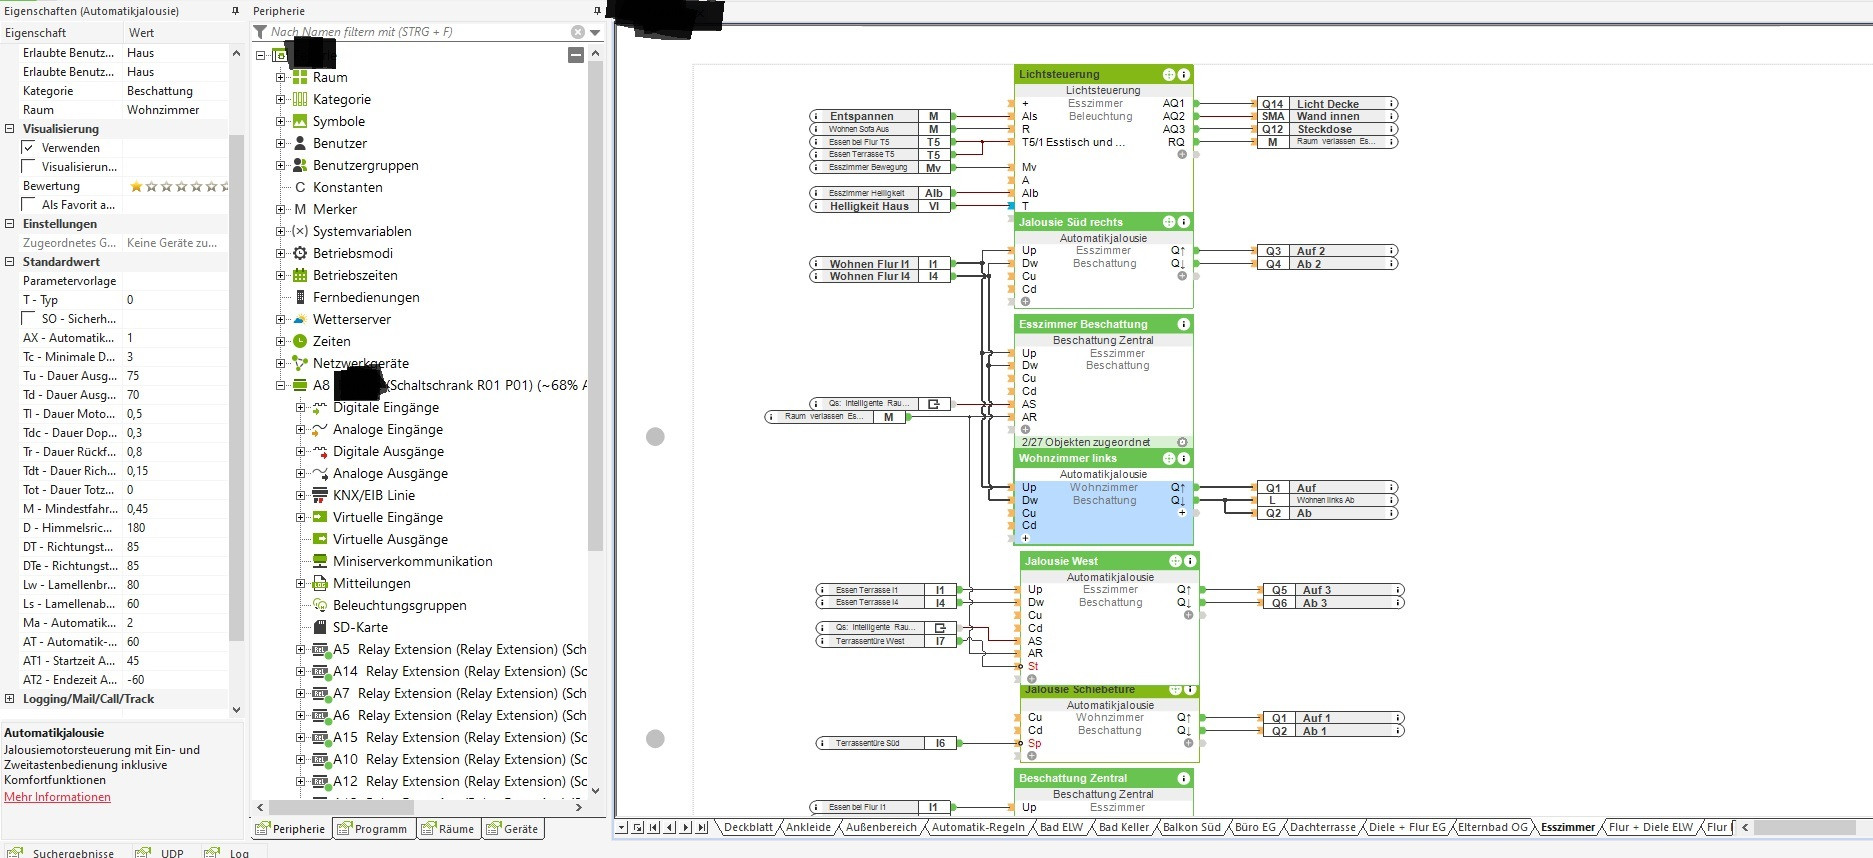Screen dimensions: 1873x858
Task: Pin the Eigenschaften panel
Action: click(236, 11)
